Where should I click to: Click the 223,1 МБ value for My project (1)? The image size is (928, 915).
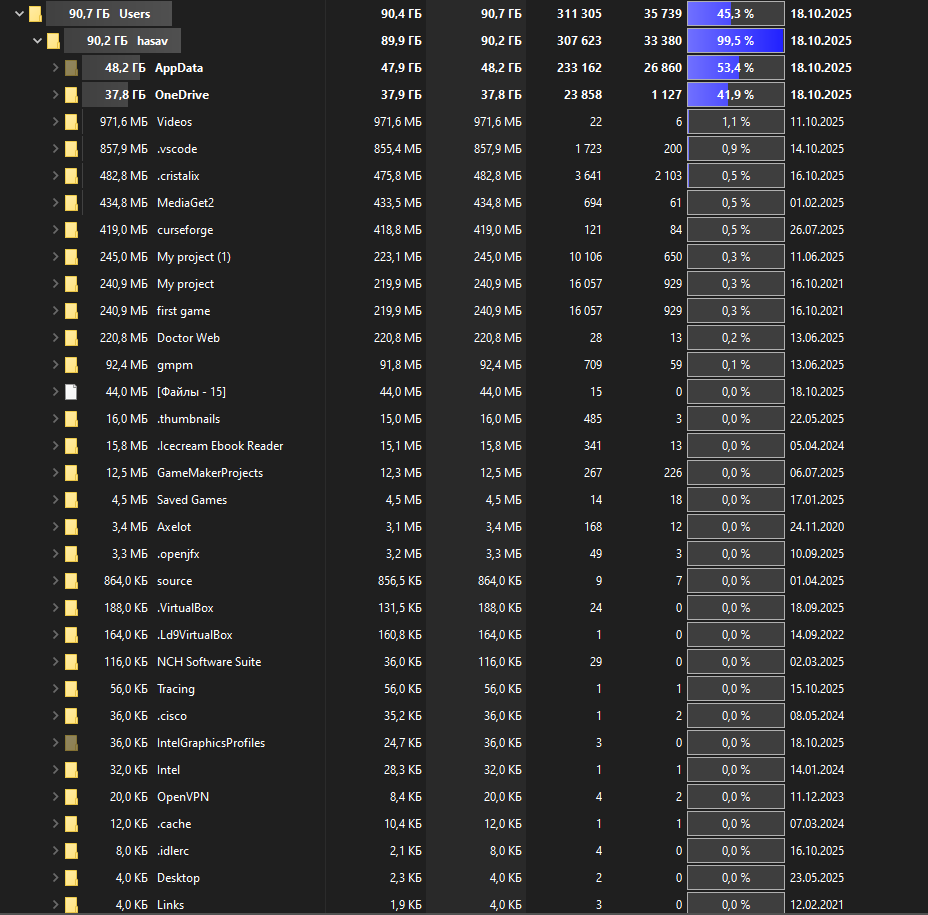(x=398, y=257)
